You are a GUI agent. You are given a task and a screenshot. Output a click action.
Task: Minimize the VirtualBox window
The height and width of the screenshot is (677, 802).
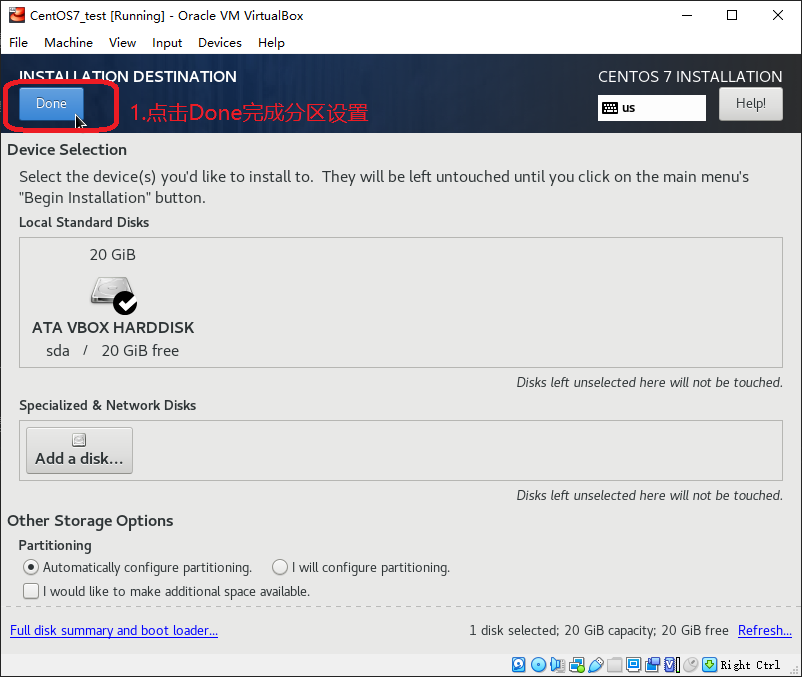pyautogui.click(x=687, y=15)
